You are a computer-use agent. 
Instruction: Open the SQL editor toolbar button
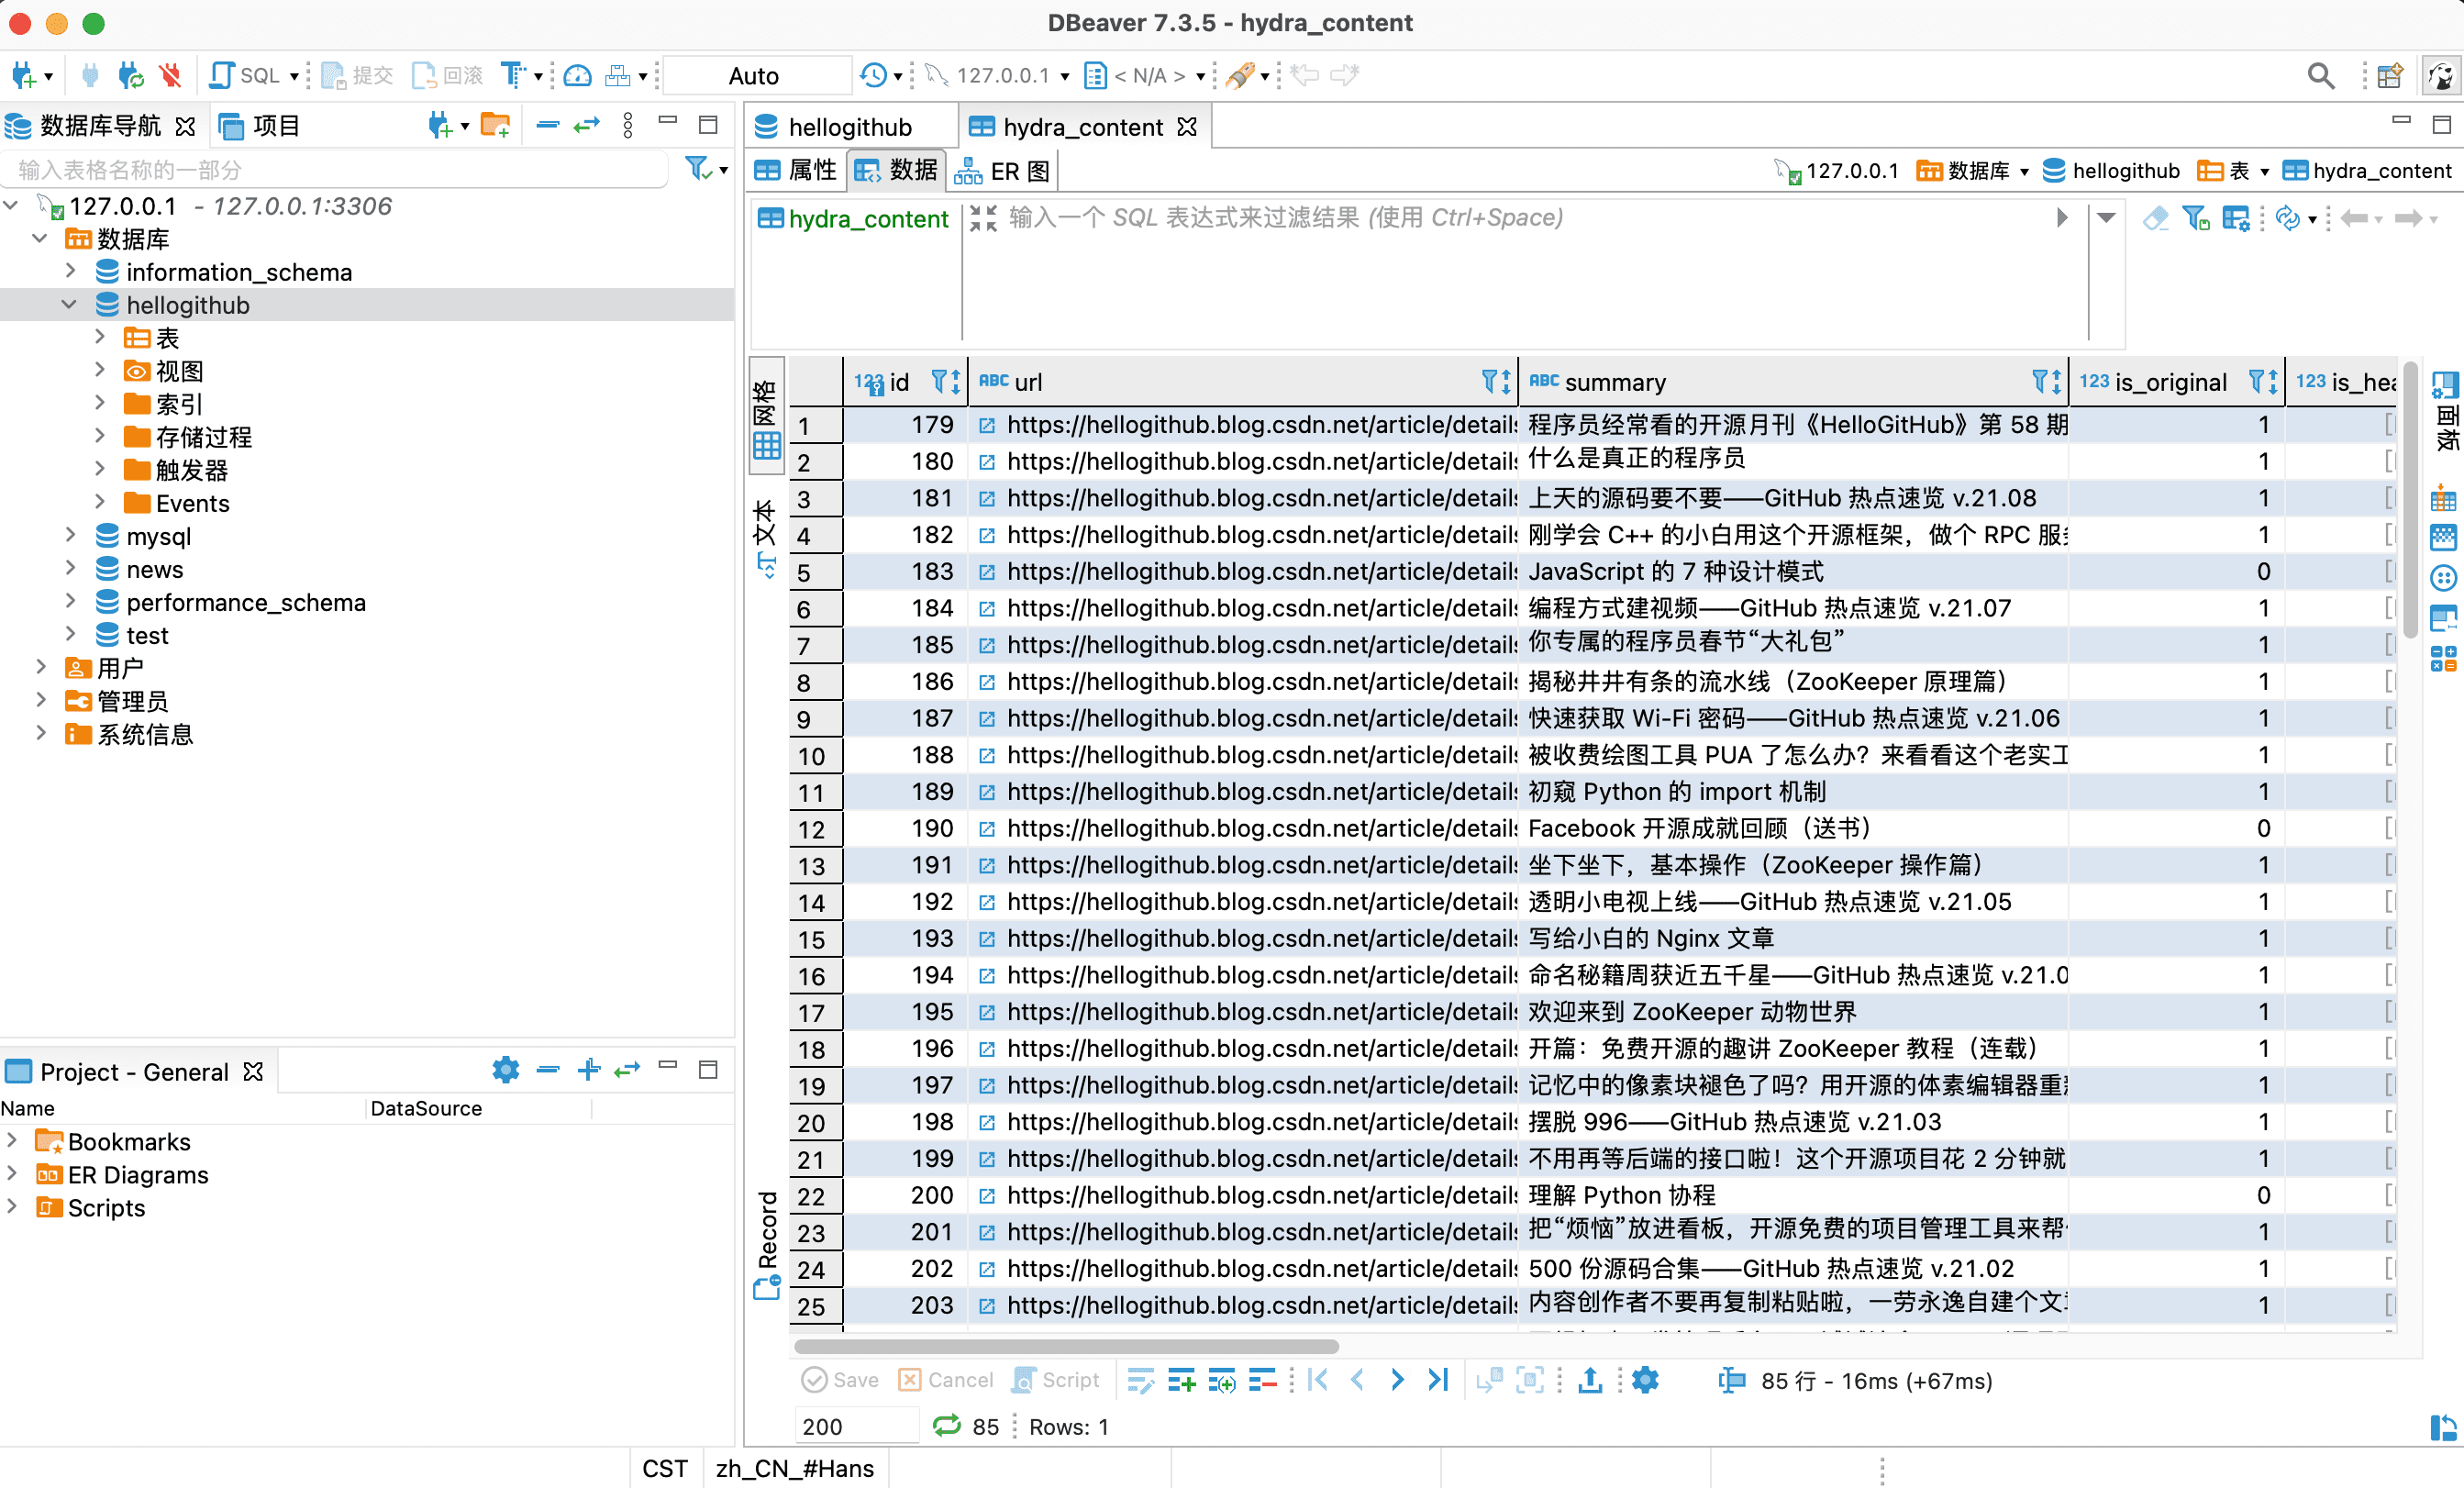(245, 76)
